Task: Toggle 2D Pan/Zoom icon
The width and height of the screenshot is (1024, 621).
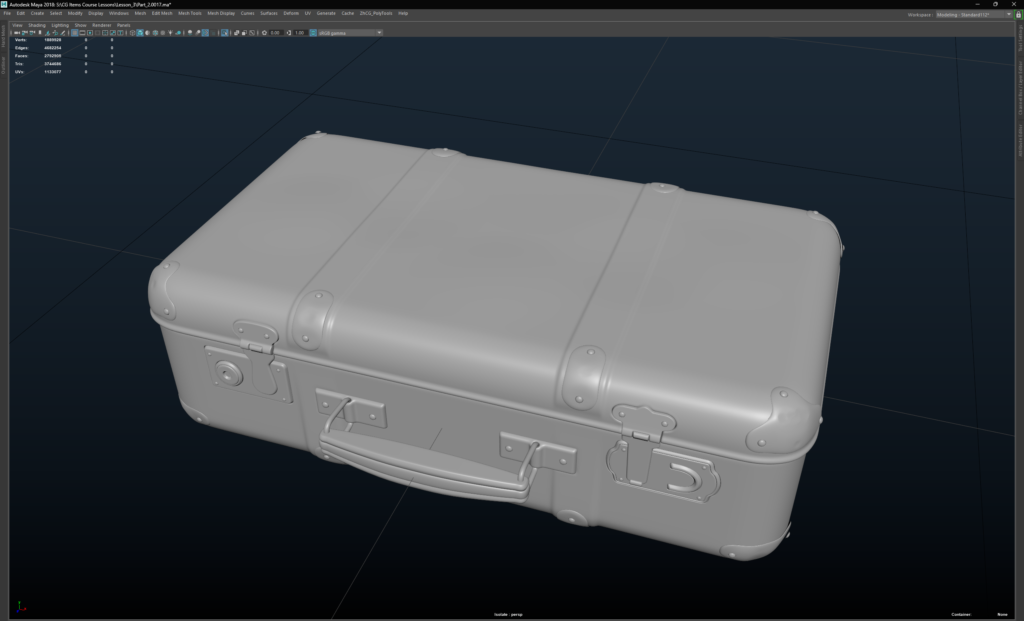Action: [x=55, y=33]
